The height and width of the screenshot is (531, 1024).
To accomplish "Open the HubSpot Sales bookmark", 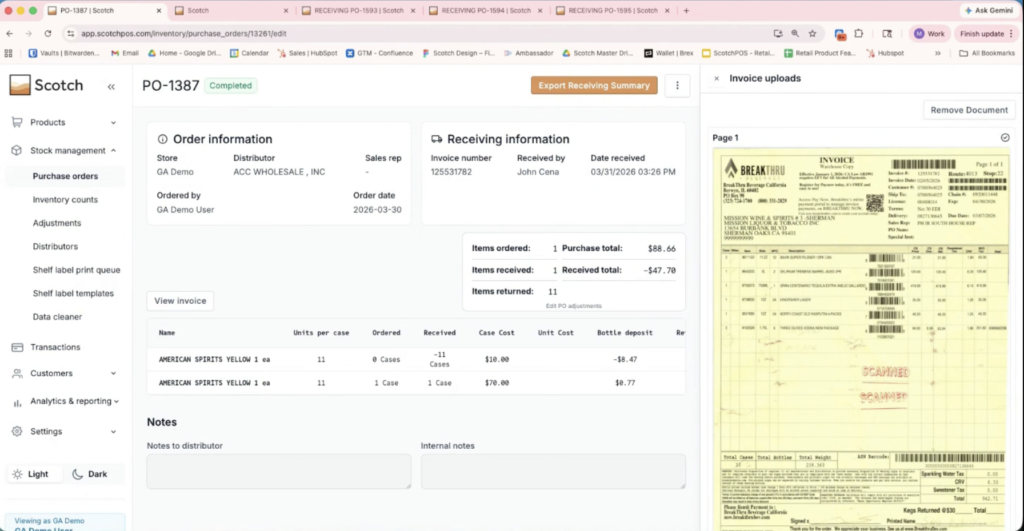I will pyautogui.click(x=307, y=53).
